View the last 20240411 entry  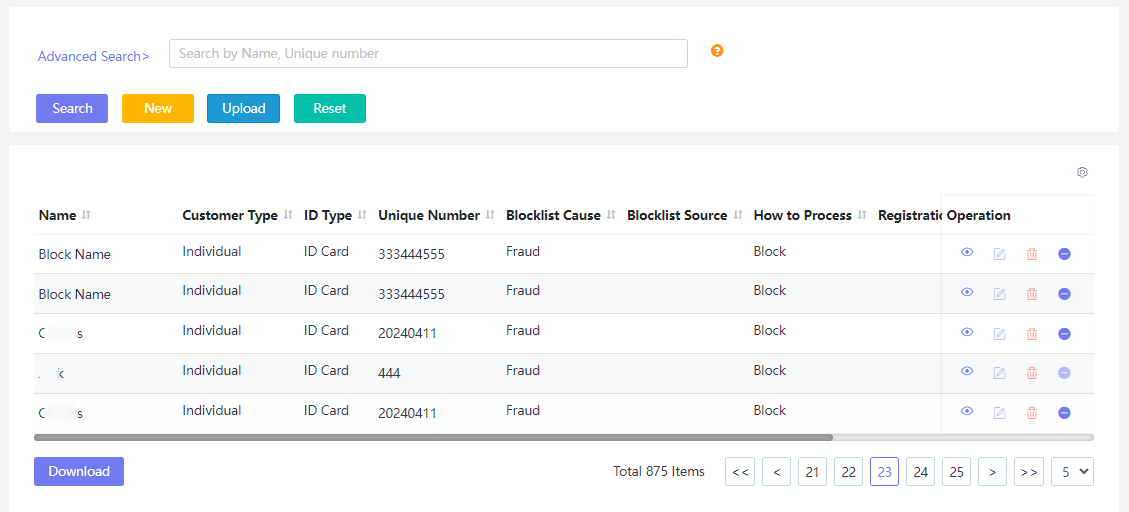[967, 411]
